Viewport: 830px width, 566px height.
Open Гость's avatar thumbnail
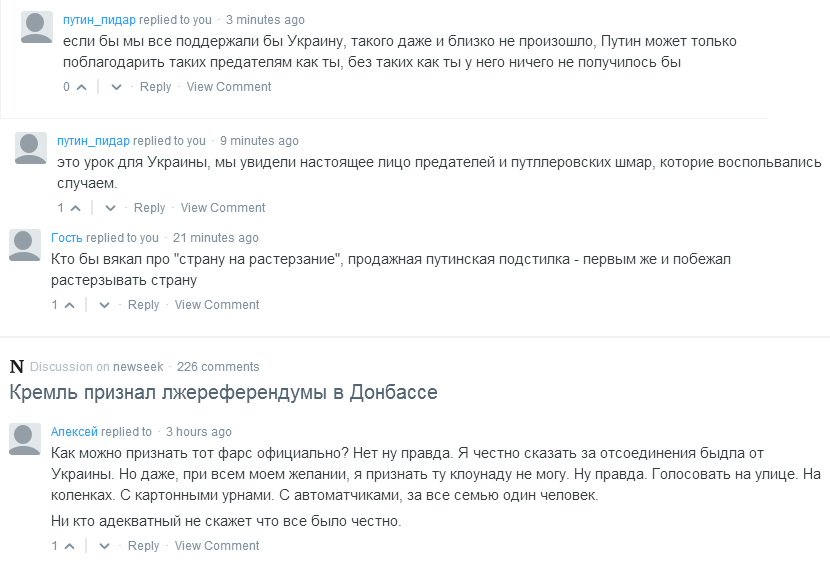coord(25,245)
